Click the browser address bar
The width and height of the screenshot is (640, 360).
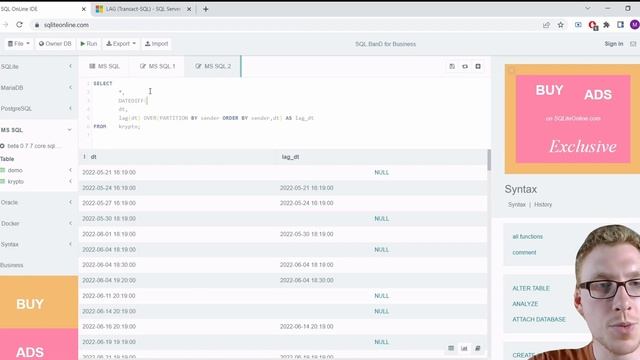tap(286, 25)
